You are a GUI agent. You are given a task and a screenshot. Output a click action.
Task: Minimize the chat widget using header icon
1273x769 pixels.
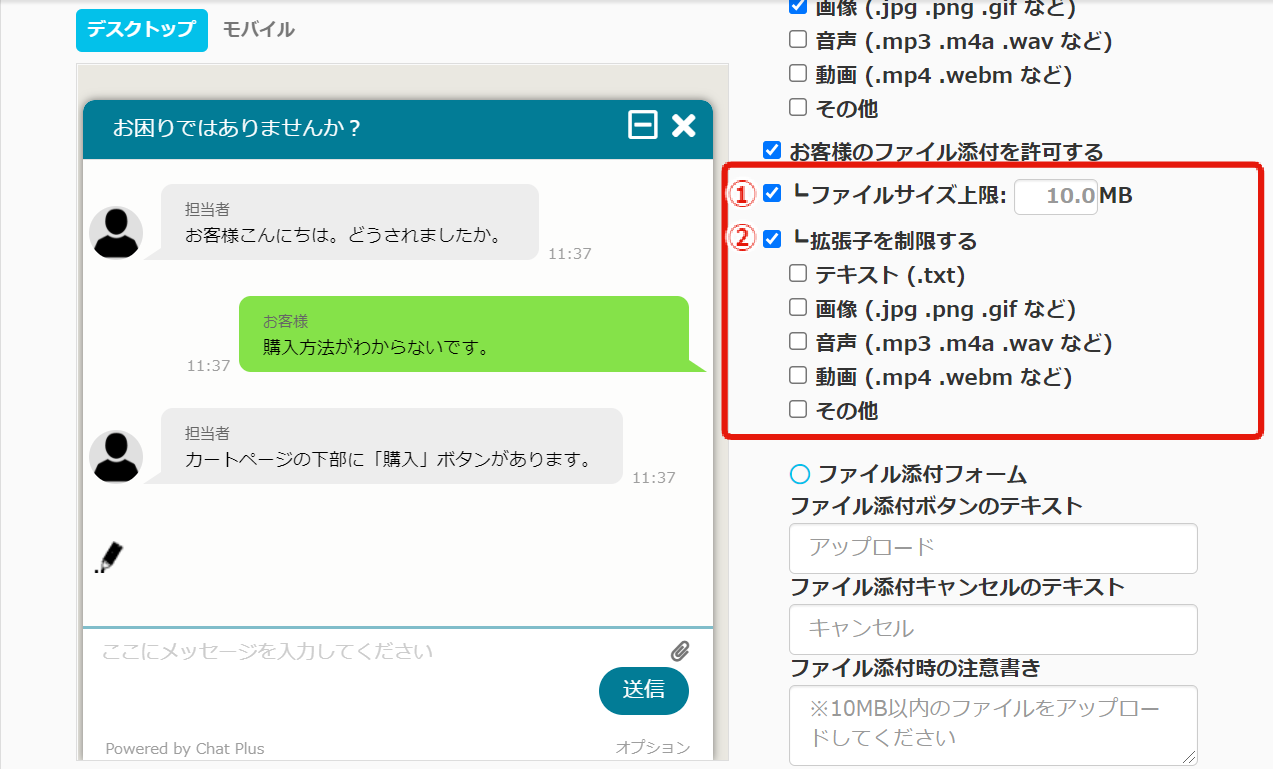pos(642,125)
